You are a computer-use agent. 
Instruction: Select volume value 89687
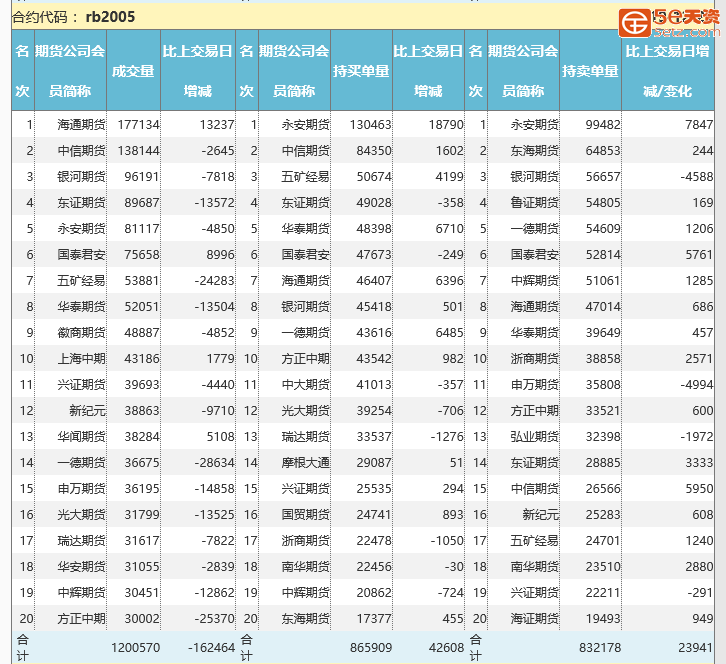pyautogui.click(x=142, y=202)
